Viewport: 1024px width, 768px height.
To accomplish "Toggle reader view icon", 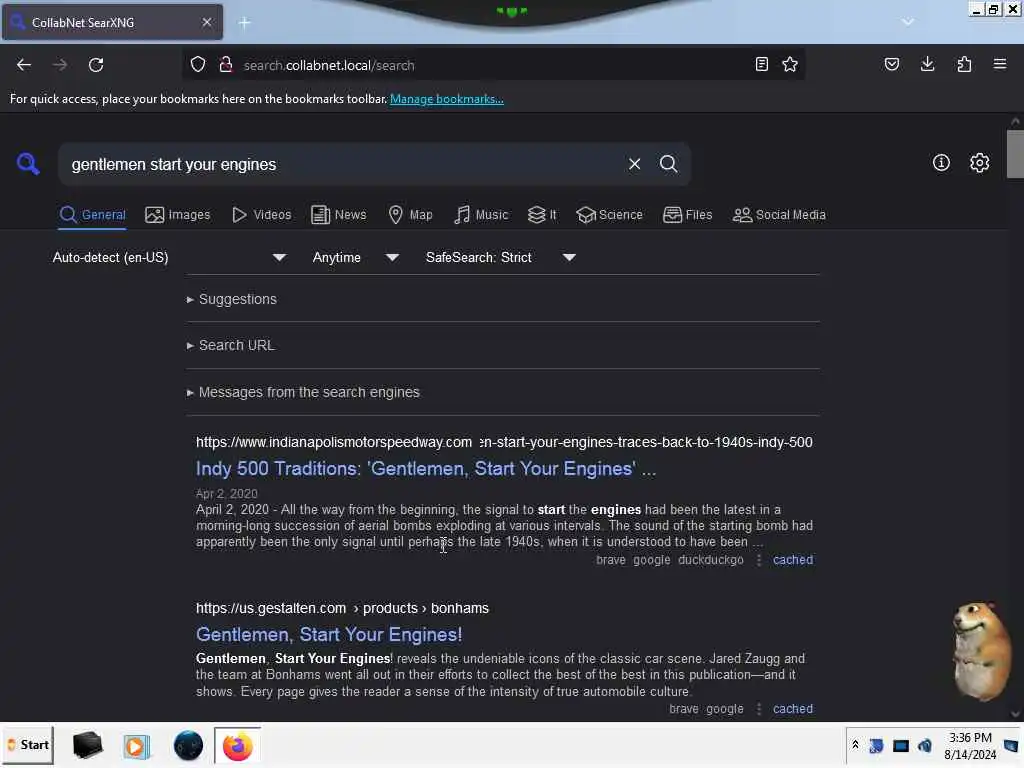I will [x=761, y=65].
